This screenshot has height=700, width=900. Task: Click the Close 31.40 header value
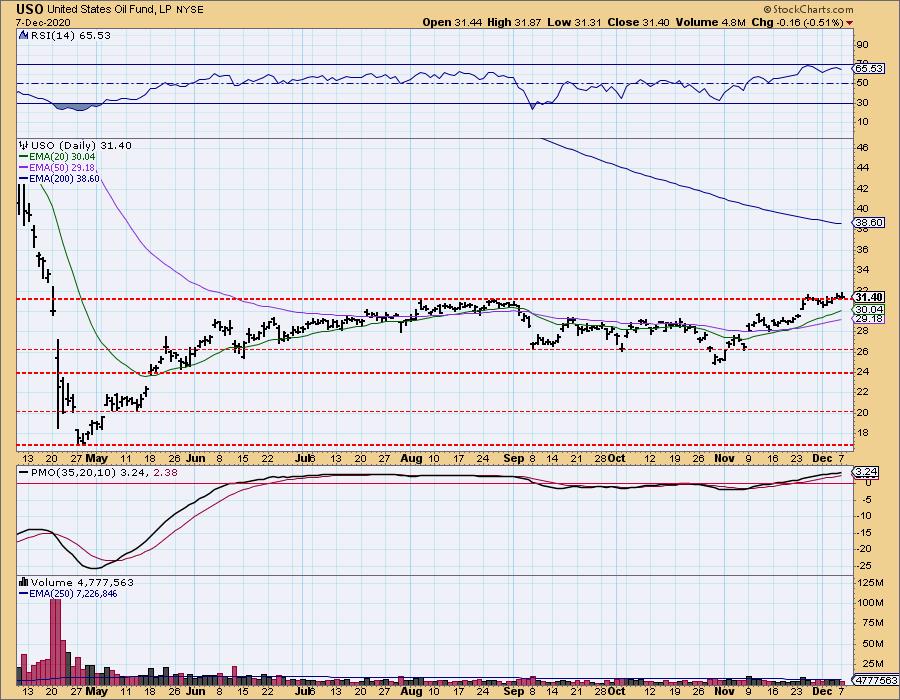click(x=639, y=22)
